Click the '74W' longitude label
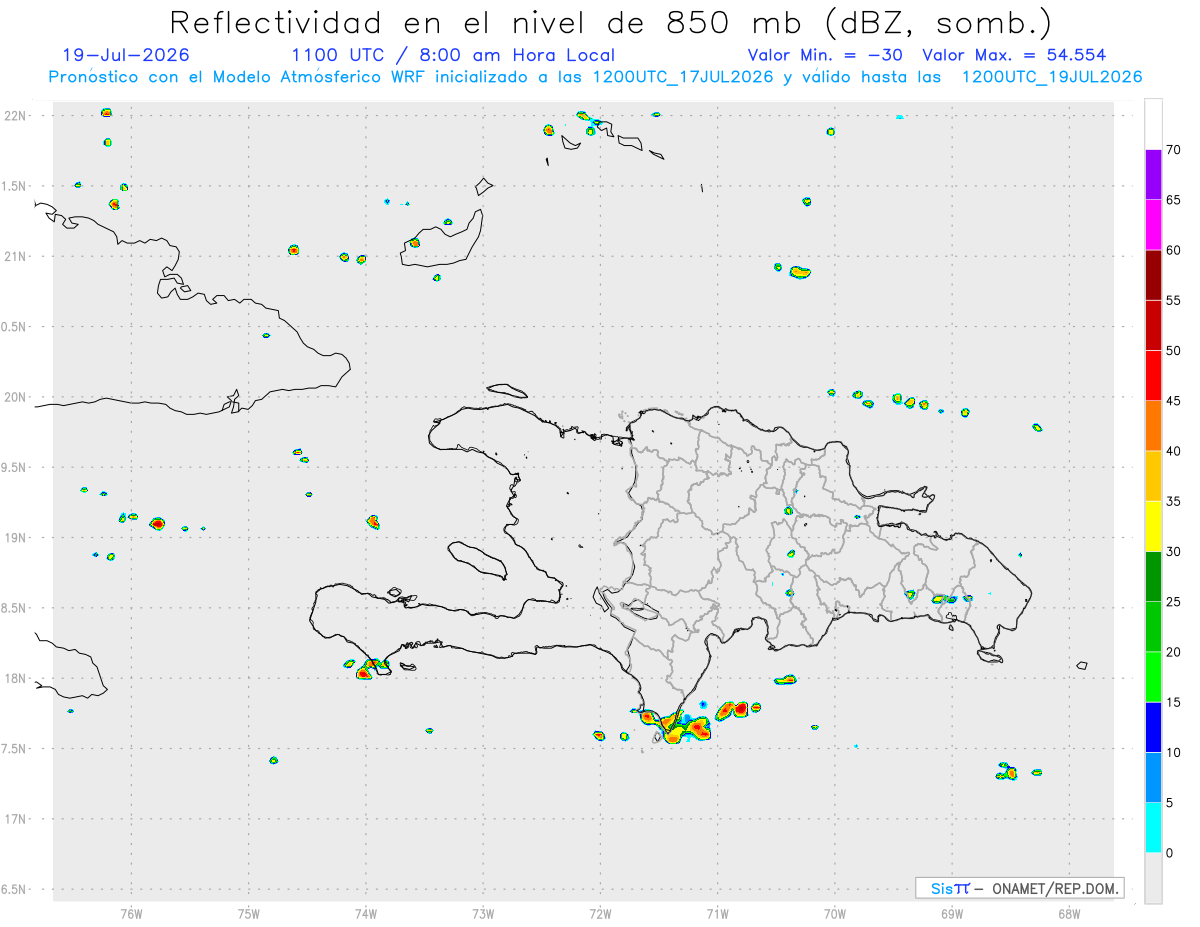 pos(366,913)
